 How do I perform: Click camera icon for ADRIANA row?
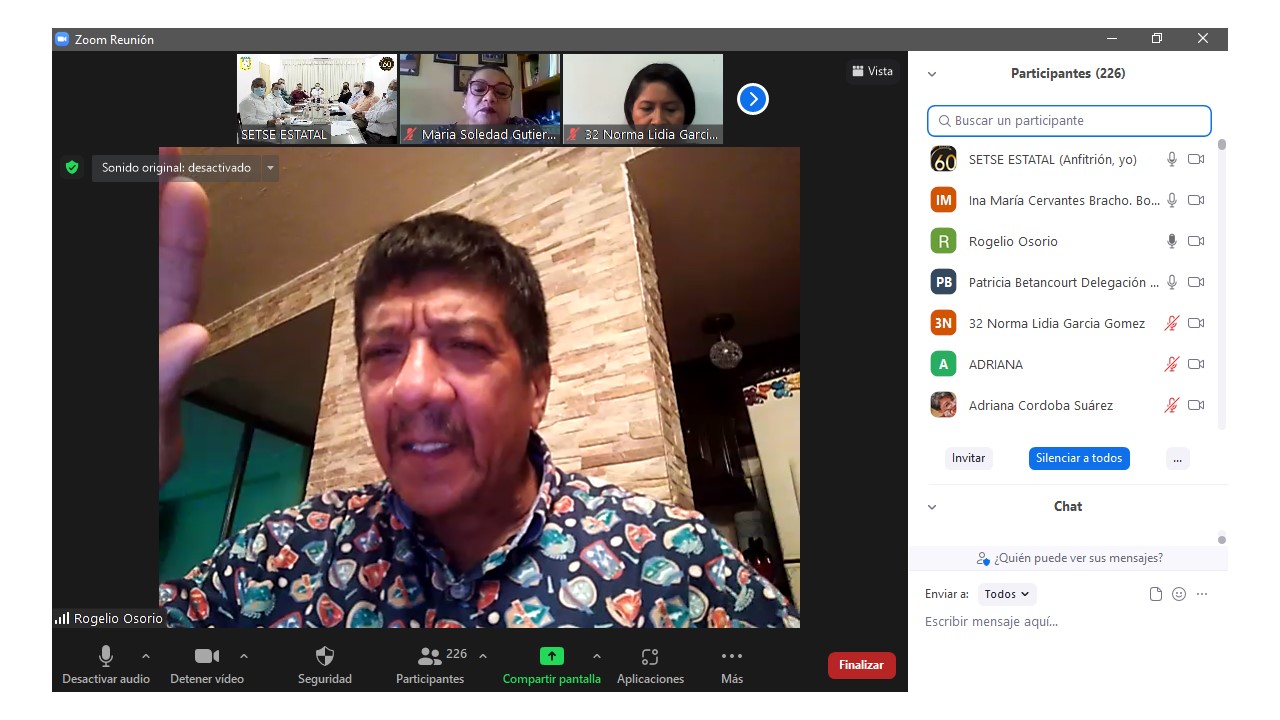1196,364
